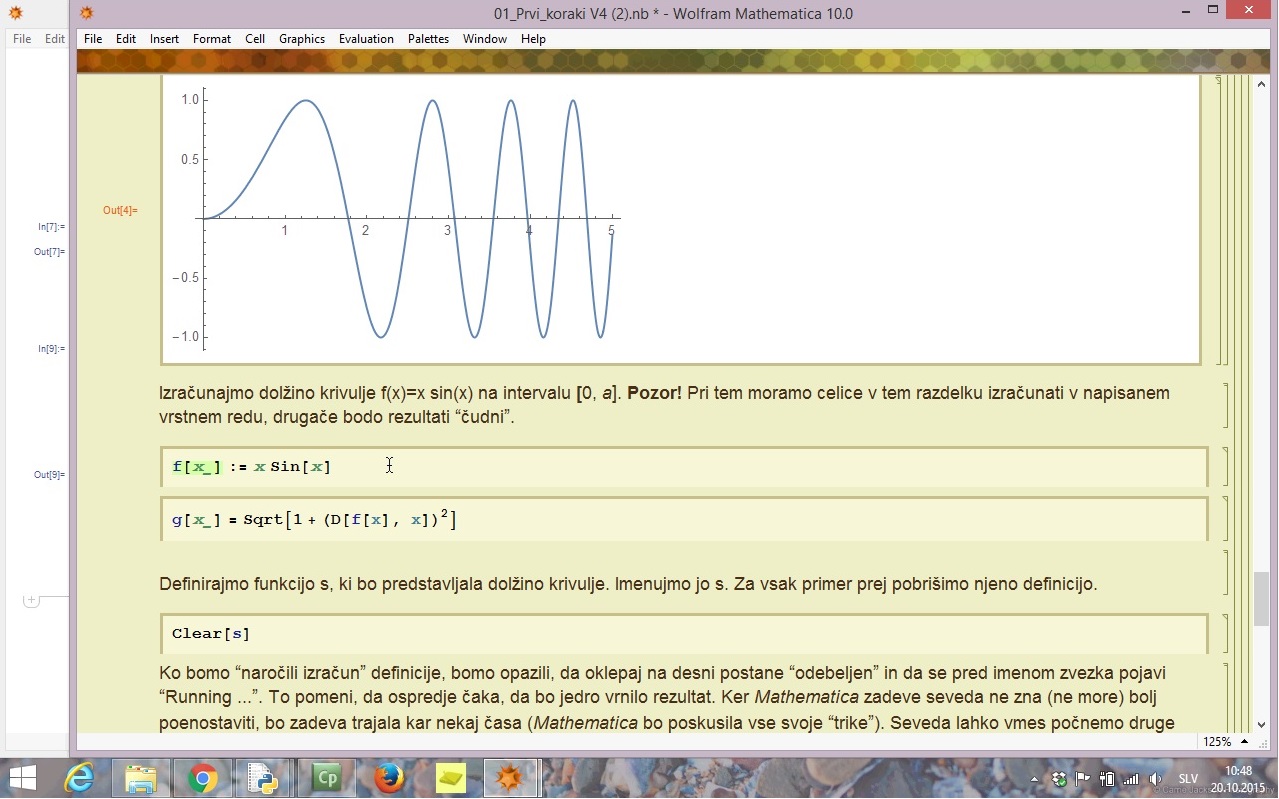1279x799 pixels.
Task: Open the 125% magnification dropdown
Action: (1244, 742)
